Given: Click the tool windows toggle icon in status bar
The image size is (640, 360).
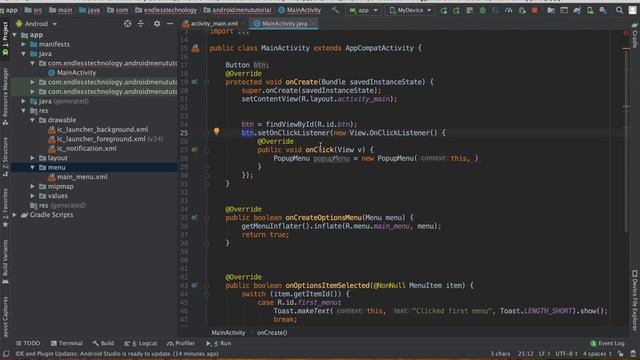Looking at the screenshot, I should tap(6, 353).
